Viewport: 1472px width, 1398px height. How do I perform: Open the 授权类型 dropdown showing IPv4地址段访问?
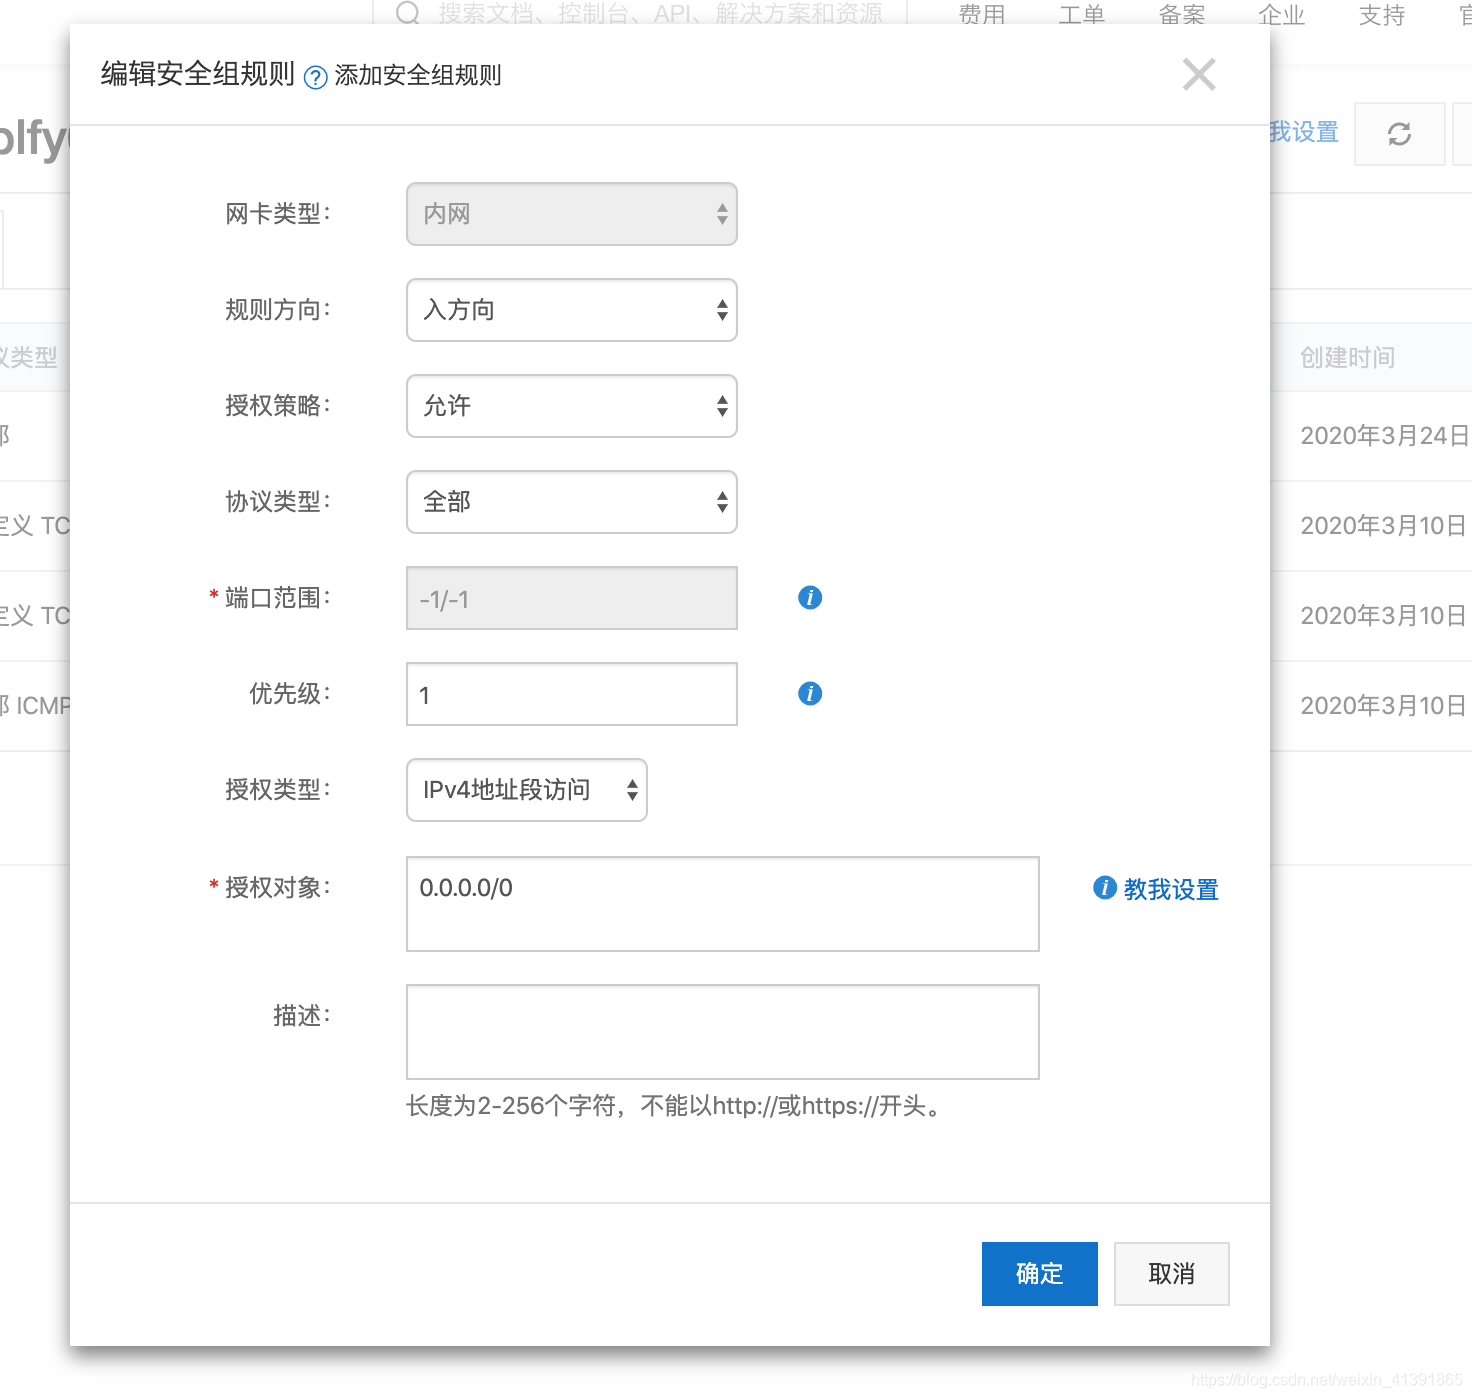[x=527, y=790]
